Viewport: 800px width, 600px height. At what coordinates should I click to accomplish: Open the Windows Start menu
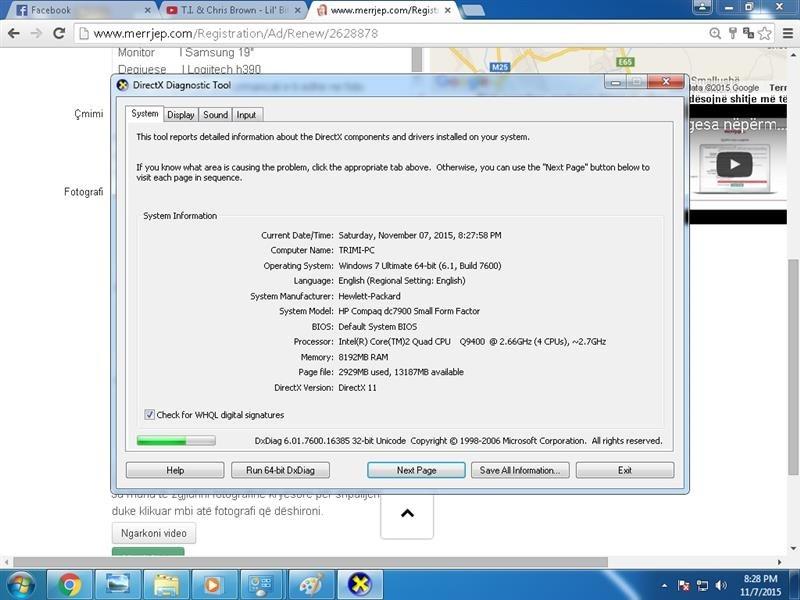[19, 585]
